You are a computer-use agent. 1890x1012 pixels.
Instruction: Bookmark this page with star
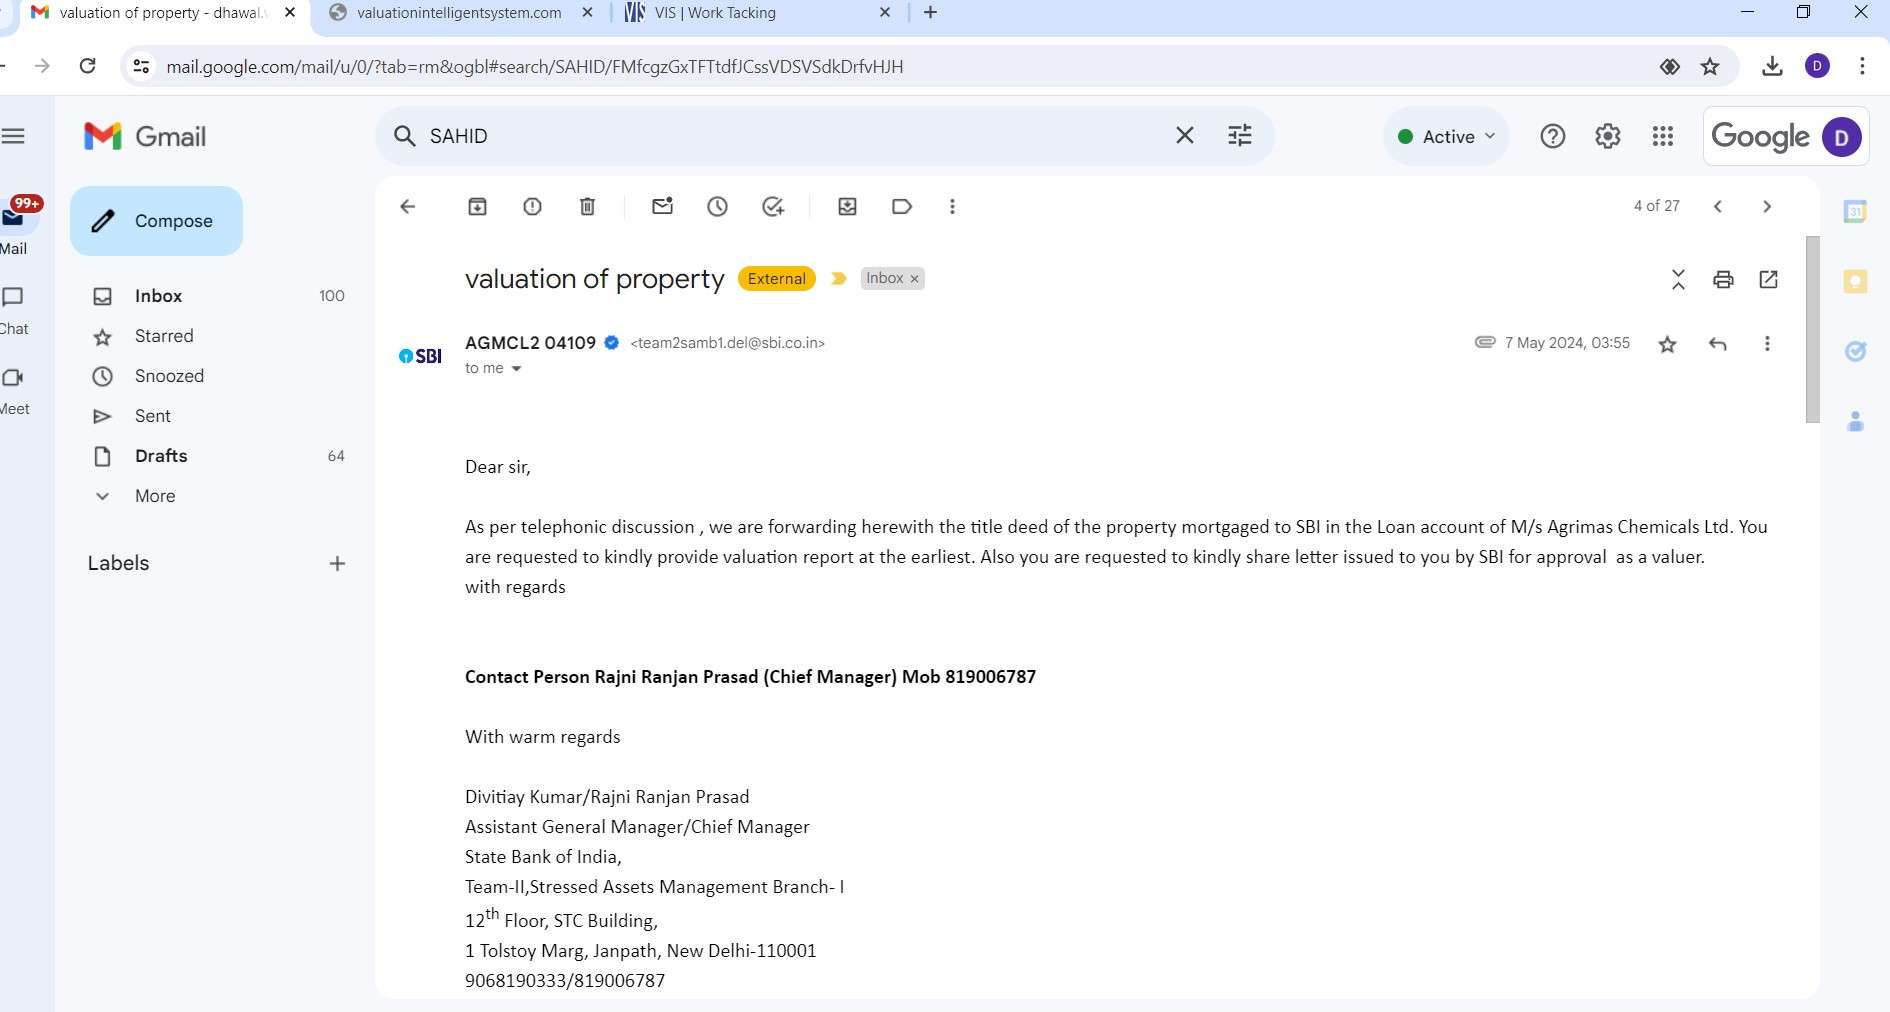(x=1710, y=66)
